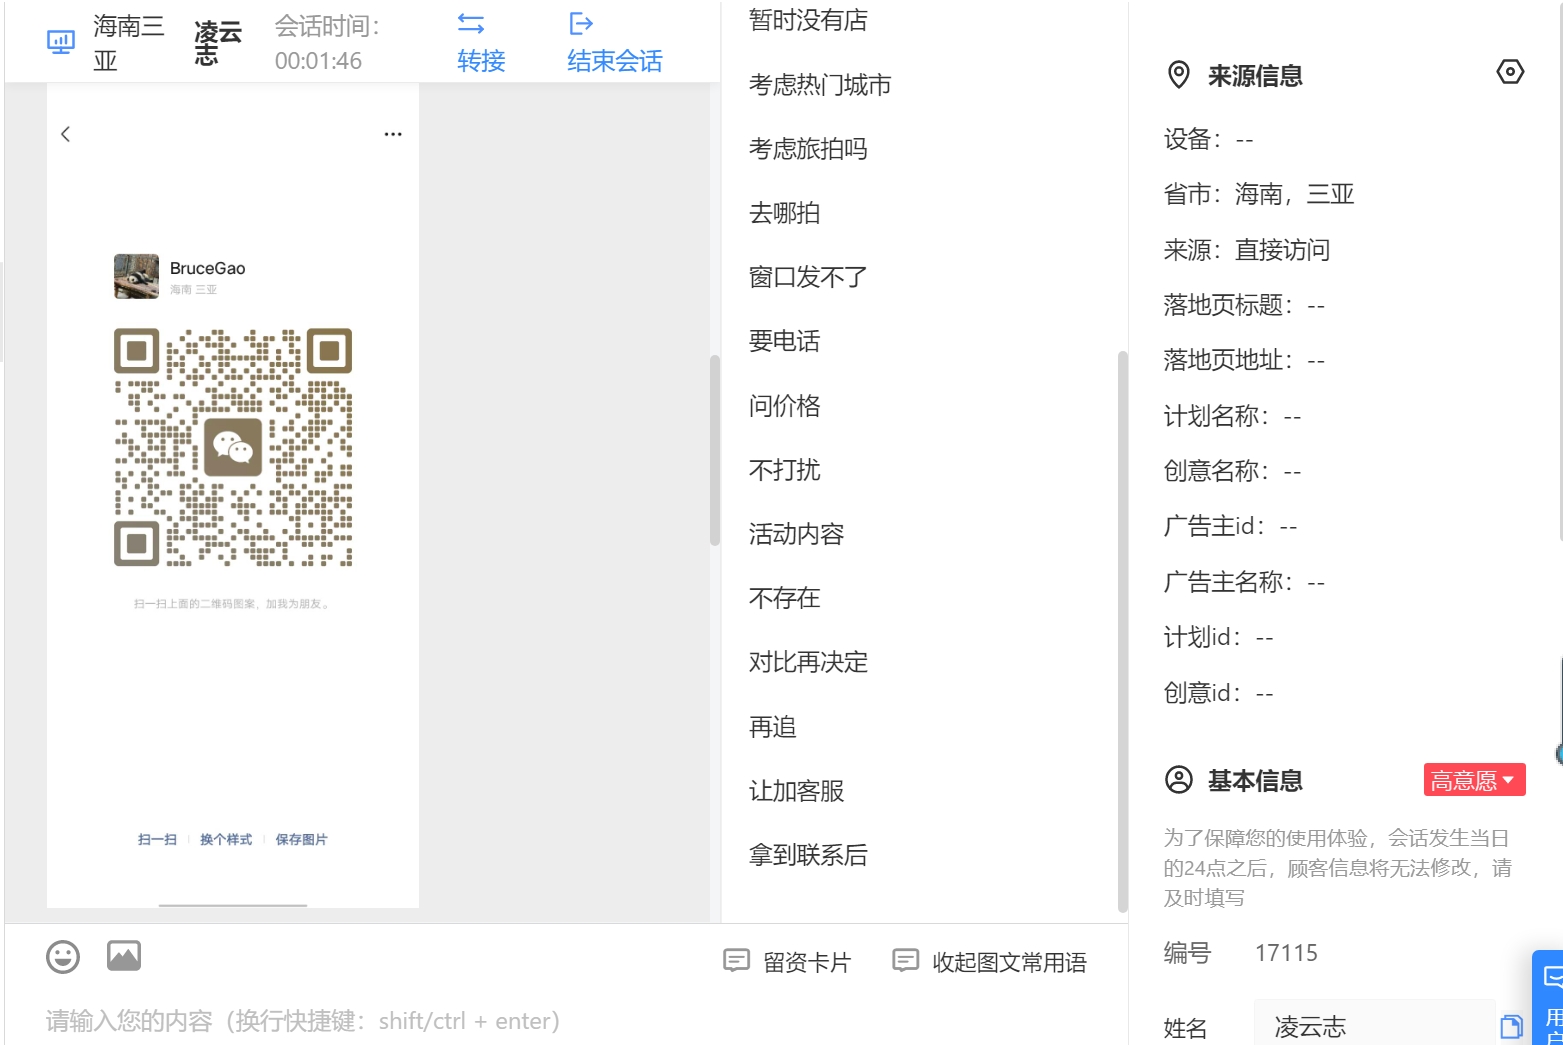Click 保存图片 link in QR image
The width and height of the screenshot is (1563, 1045).
[301, 840]
